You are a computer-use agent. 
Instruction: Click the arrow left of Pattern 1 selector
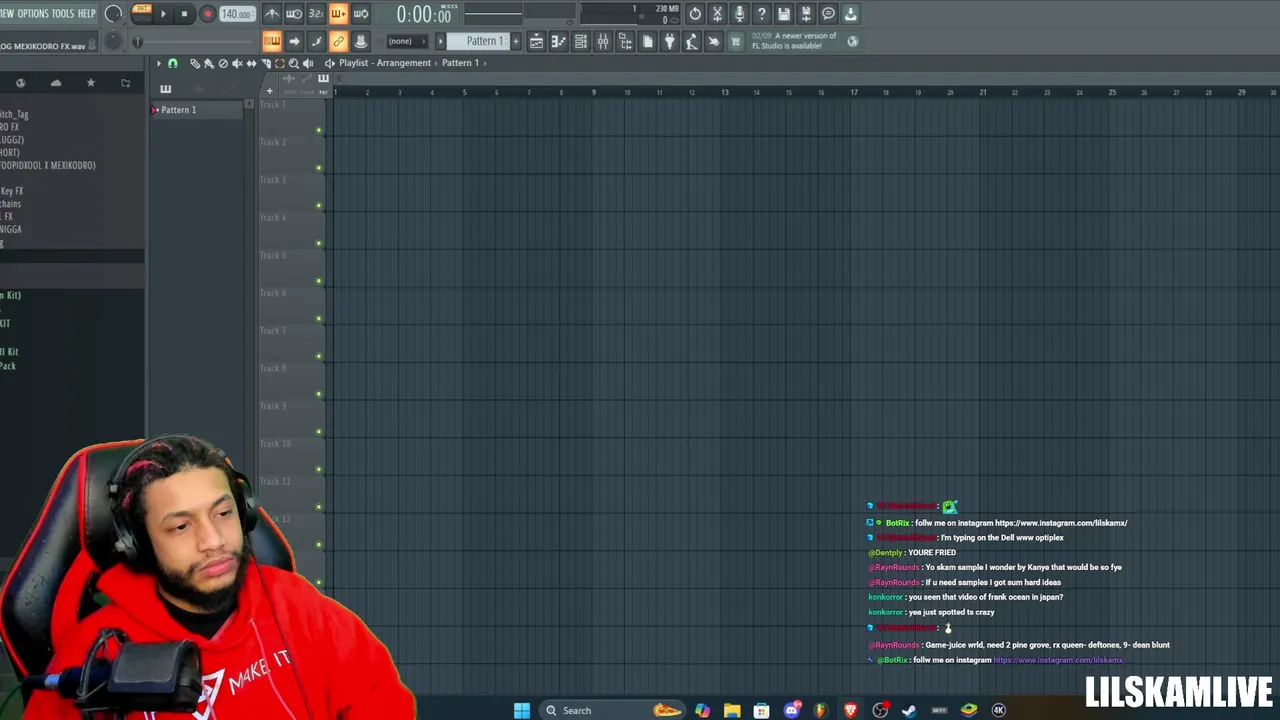pyautogui.click(x=440, y=41)
